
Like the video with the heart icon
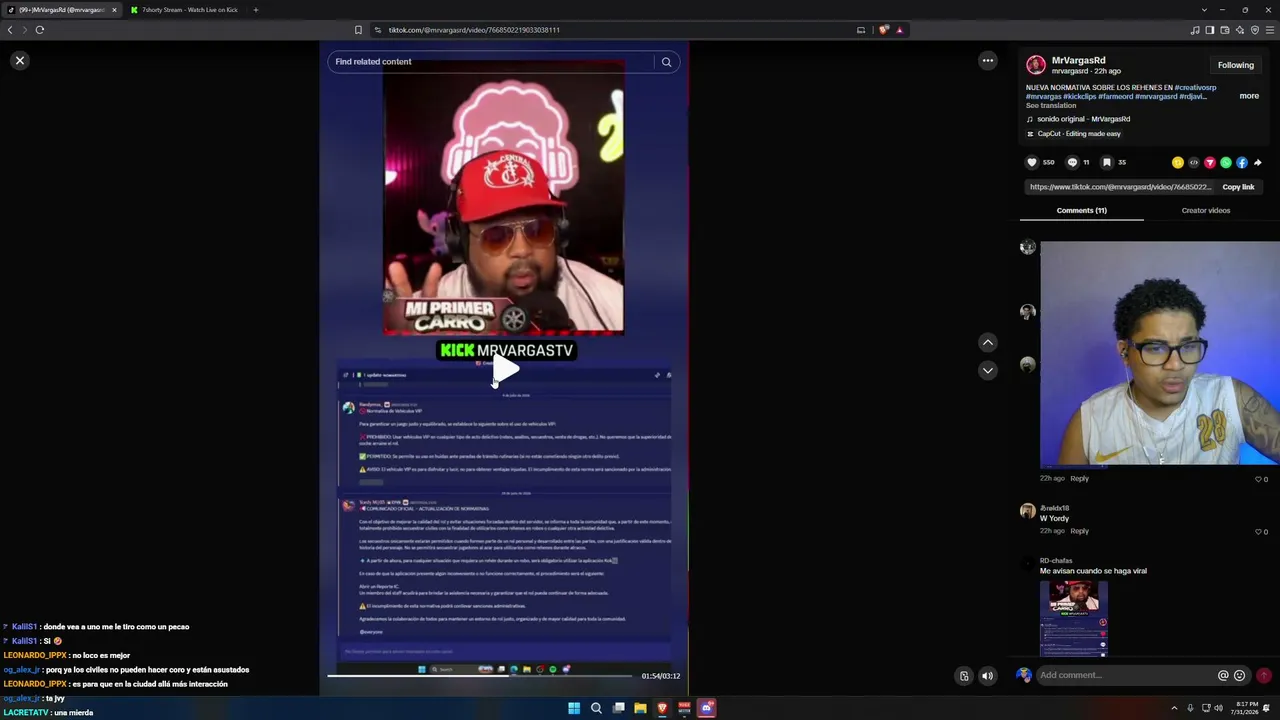click(1032, 162)
